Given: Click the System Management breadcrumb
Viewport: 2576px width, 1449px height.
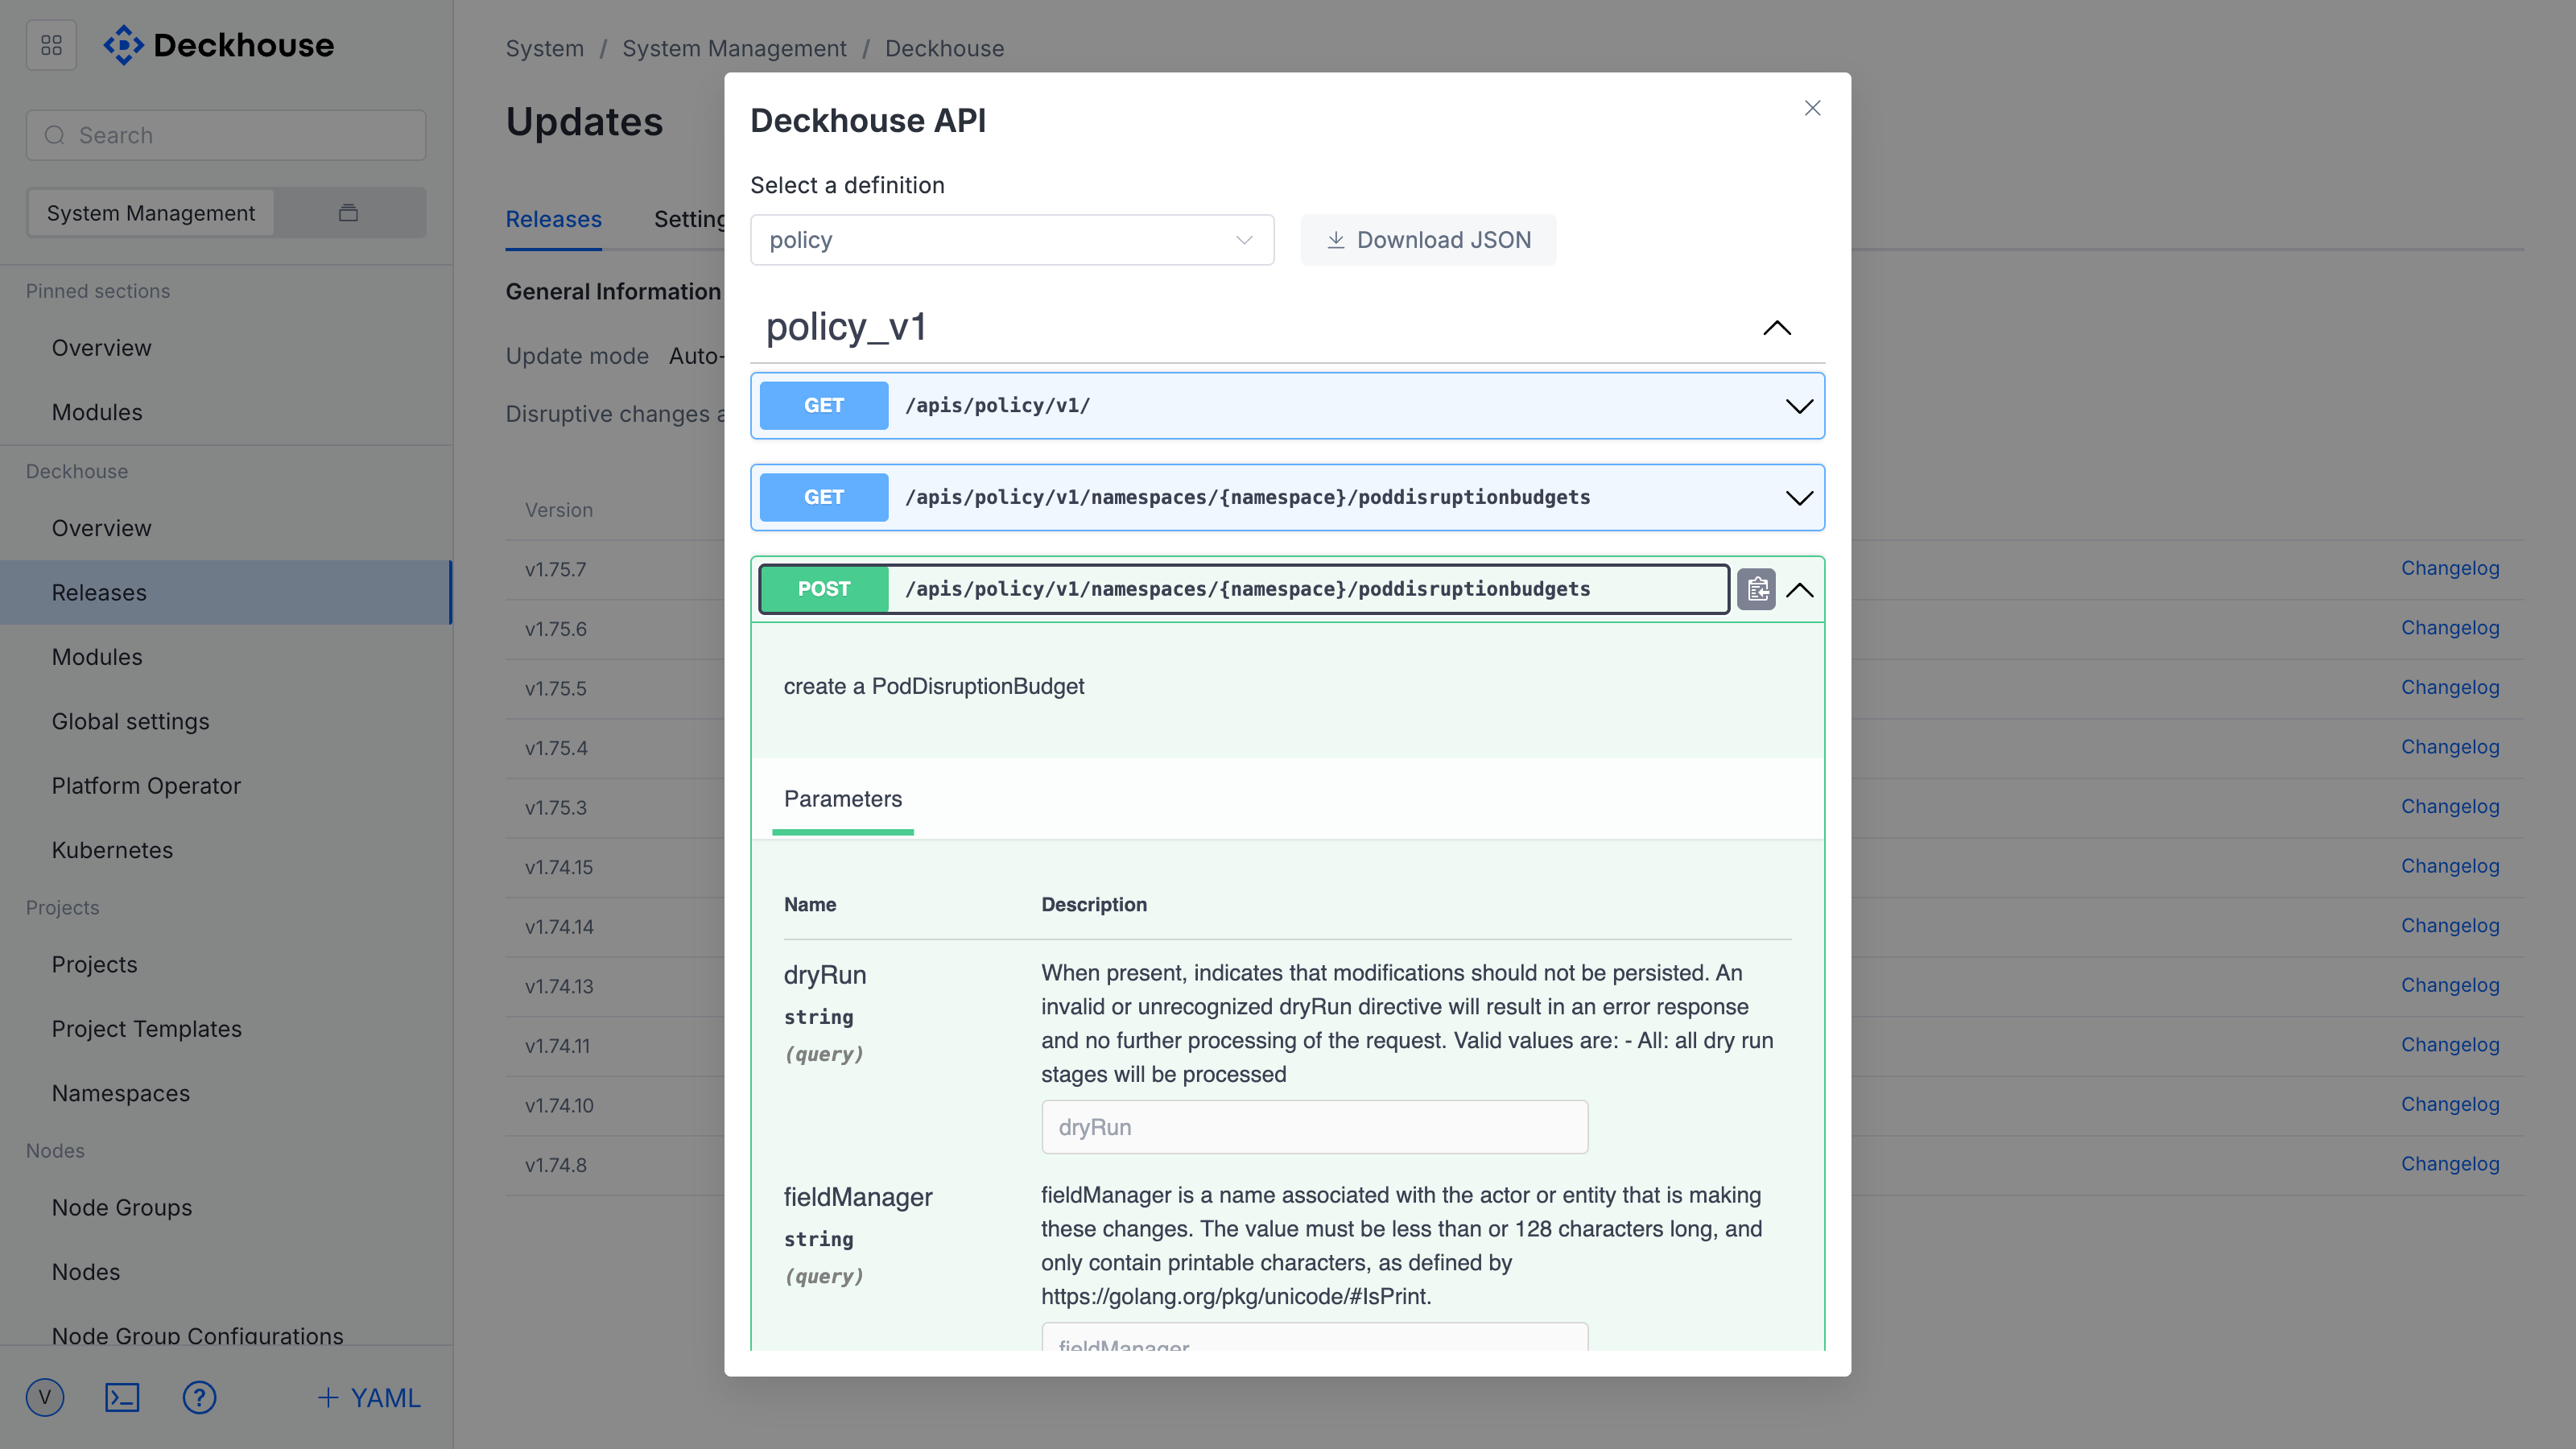Looking at the screenshot, I should (734, 48).
